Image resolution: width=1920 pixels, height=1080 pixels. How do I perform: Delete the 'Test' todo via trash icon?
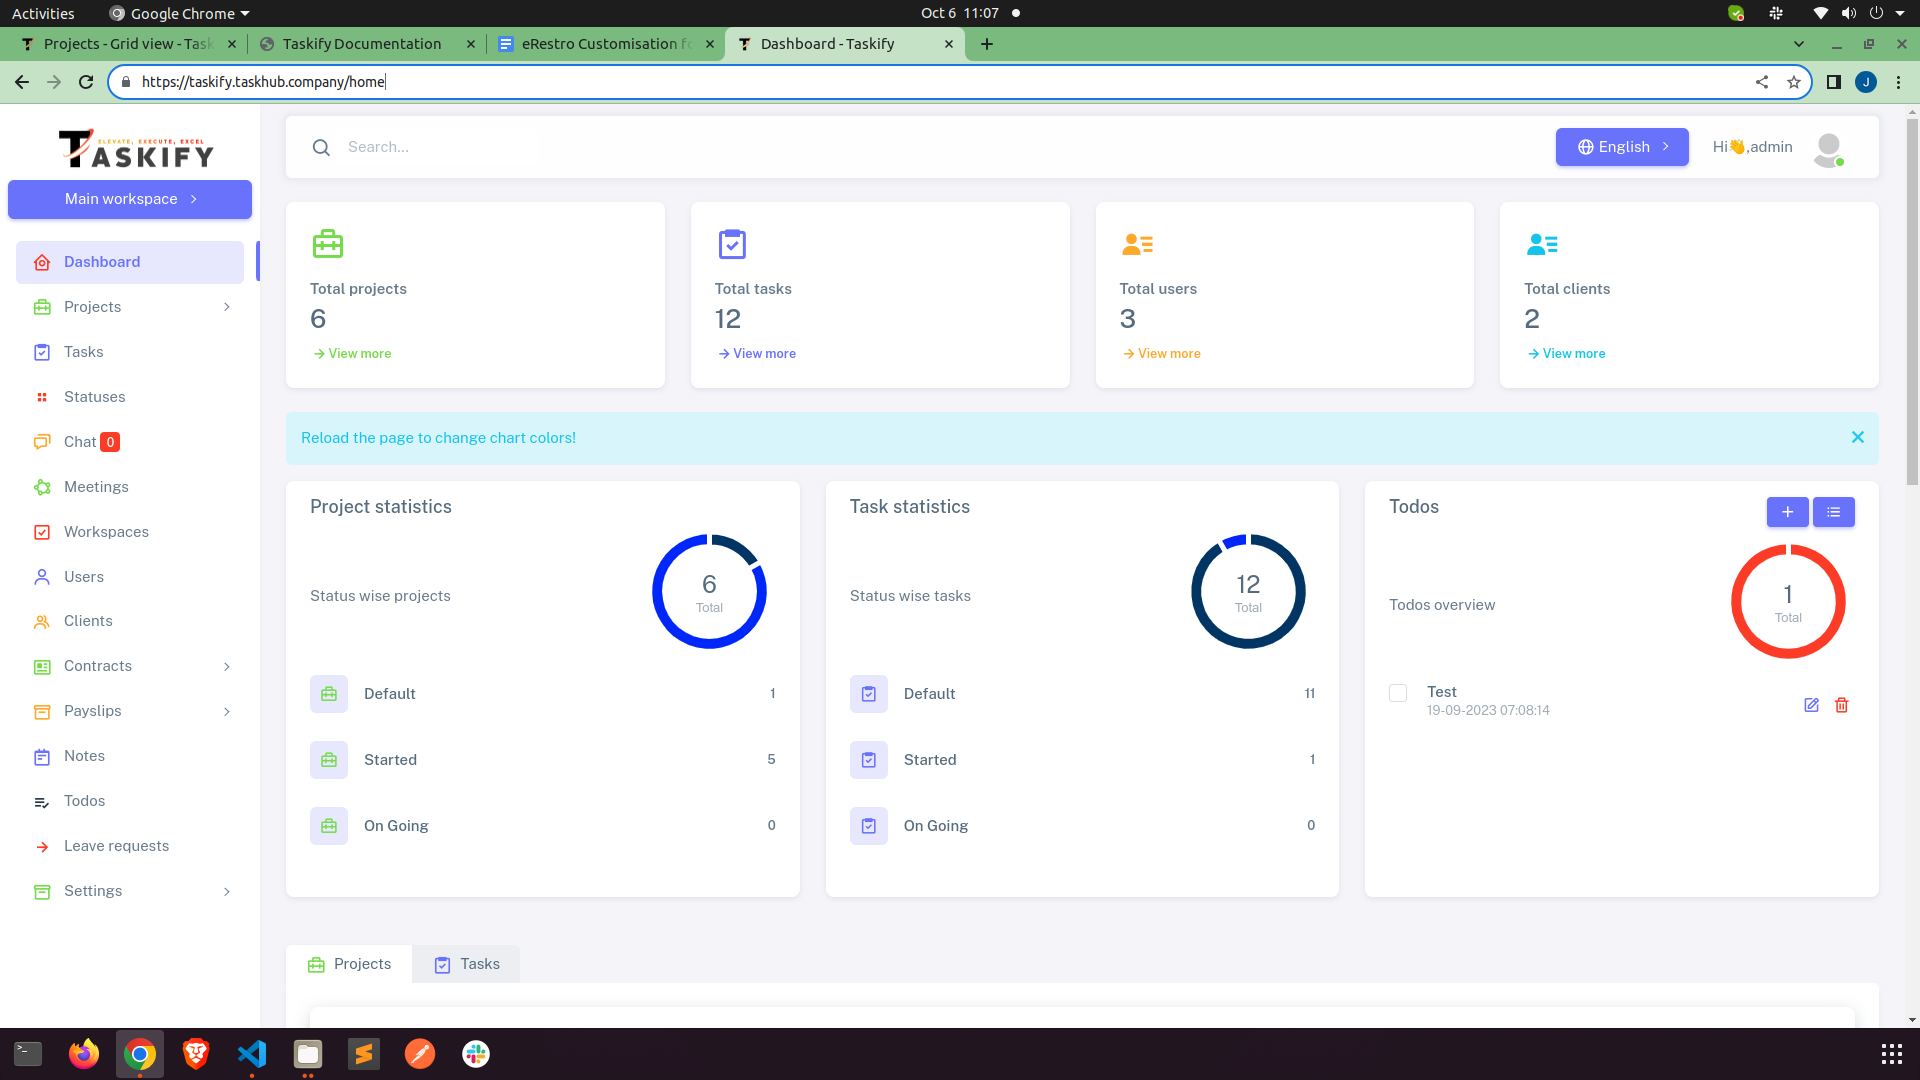1842,705
